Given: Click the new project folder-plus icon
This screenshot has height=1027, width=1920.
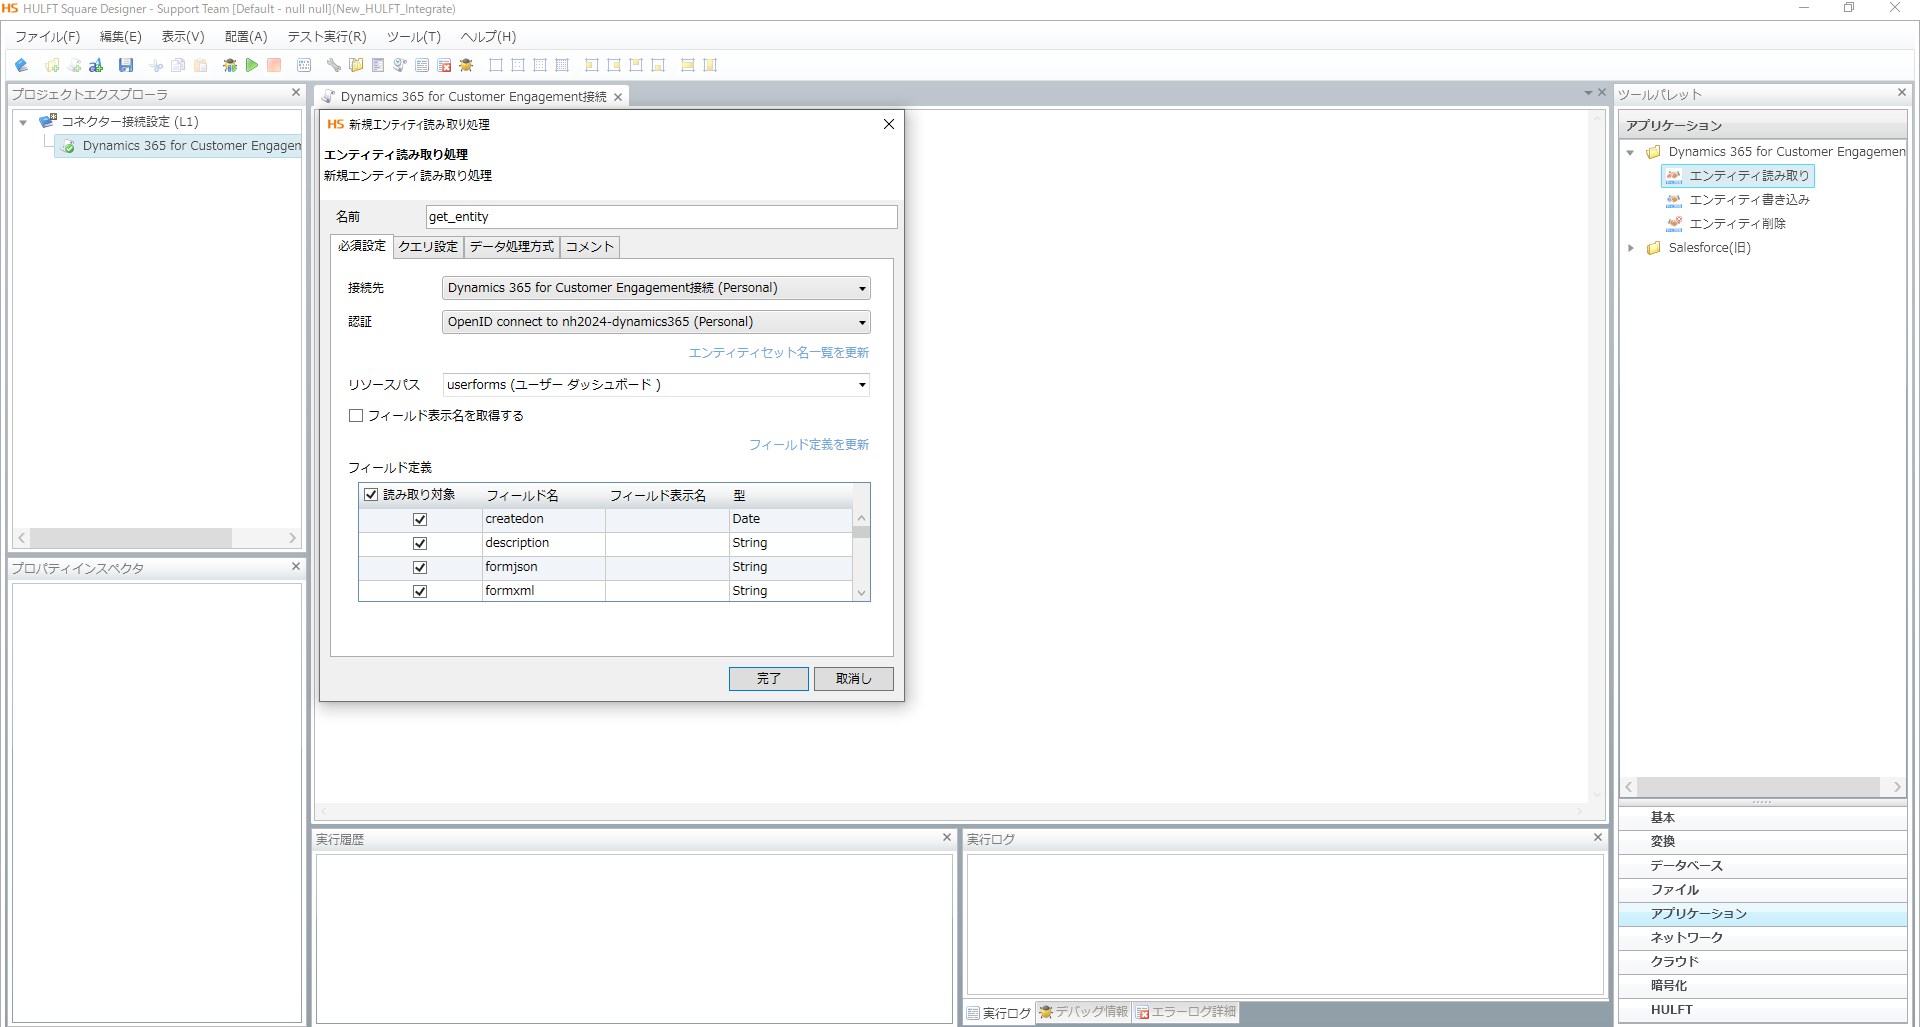Looking at the screenshot, I should [x=52, y=65].
